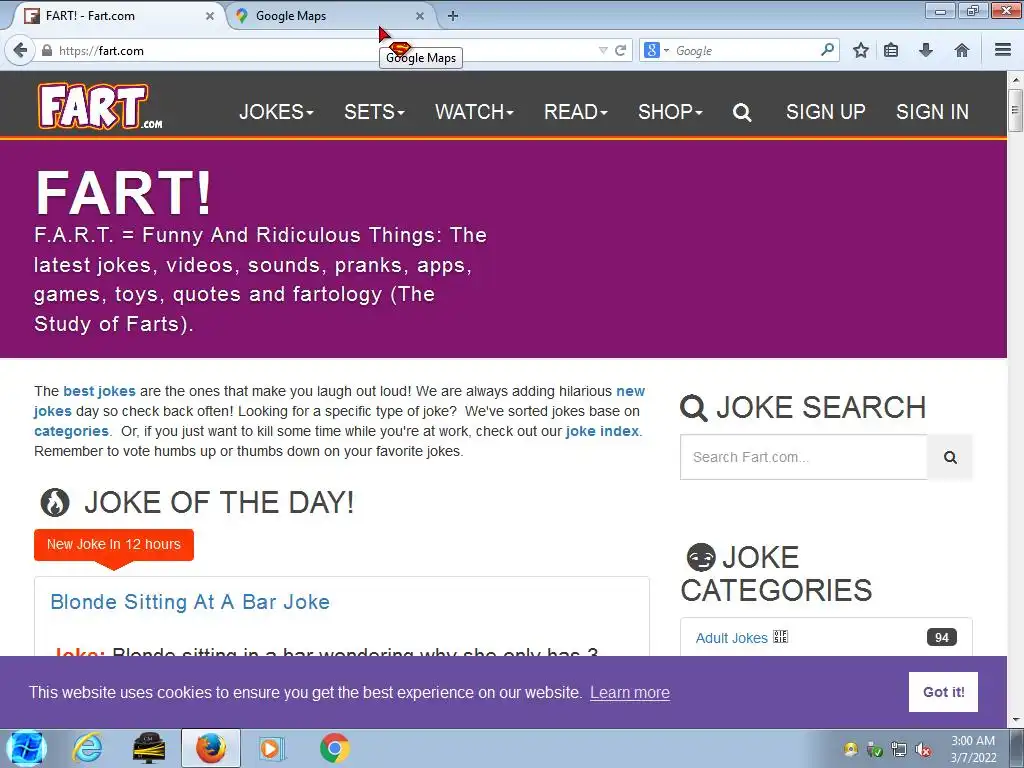Click the padlock site identity icon

click(47, 50)
